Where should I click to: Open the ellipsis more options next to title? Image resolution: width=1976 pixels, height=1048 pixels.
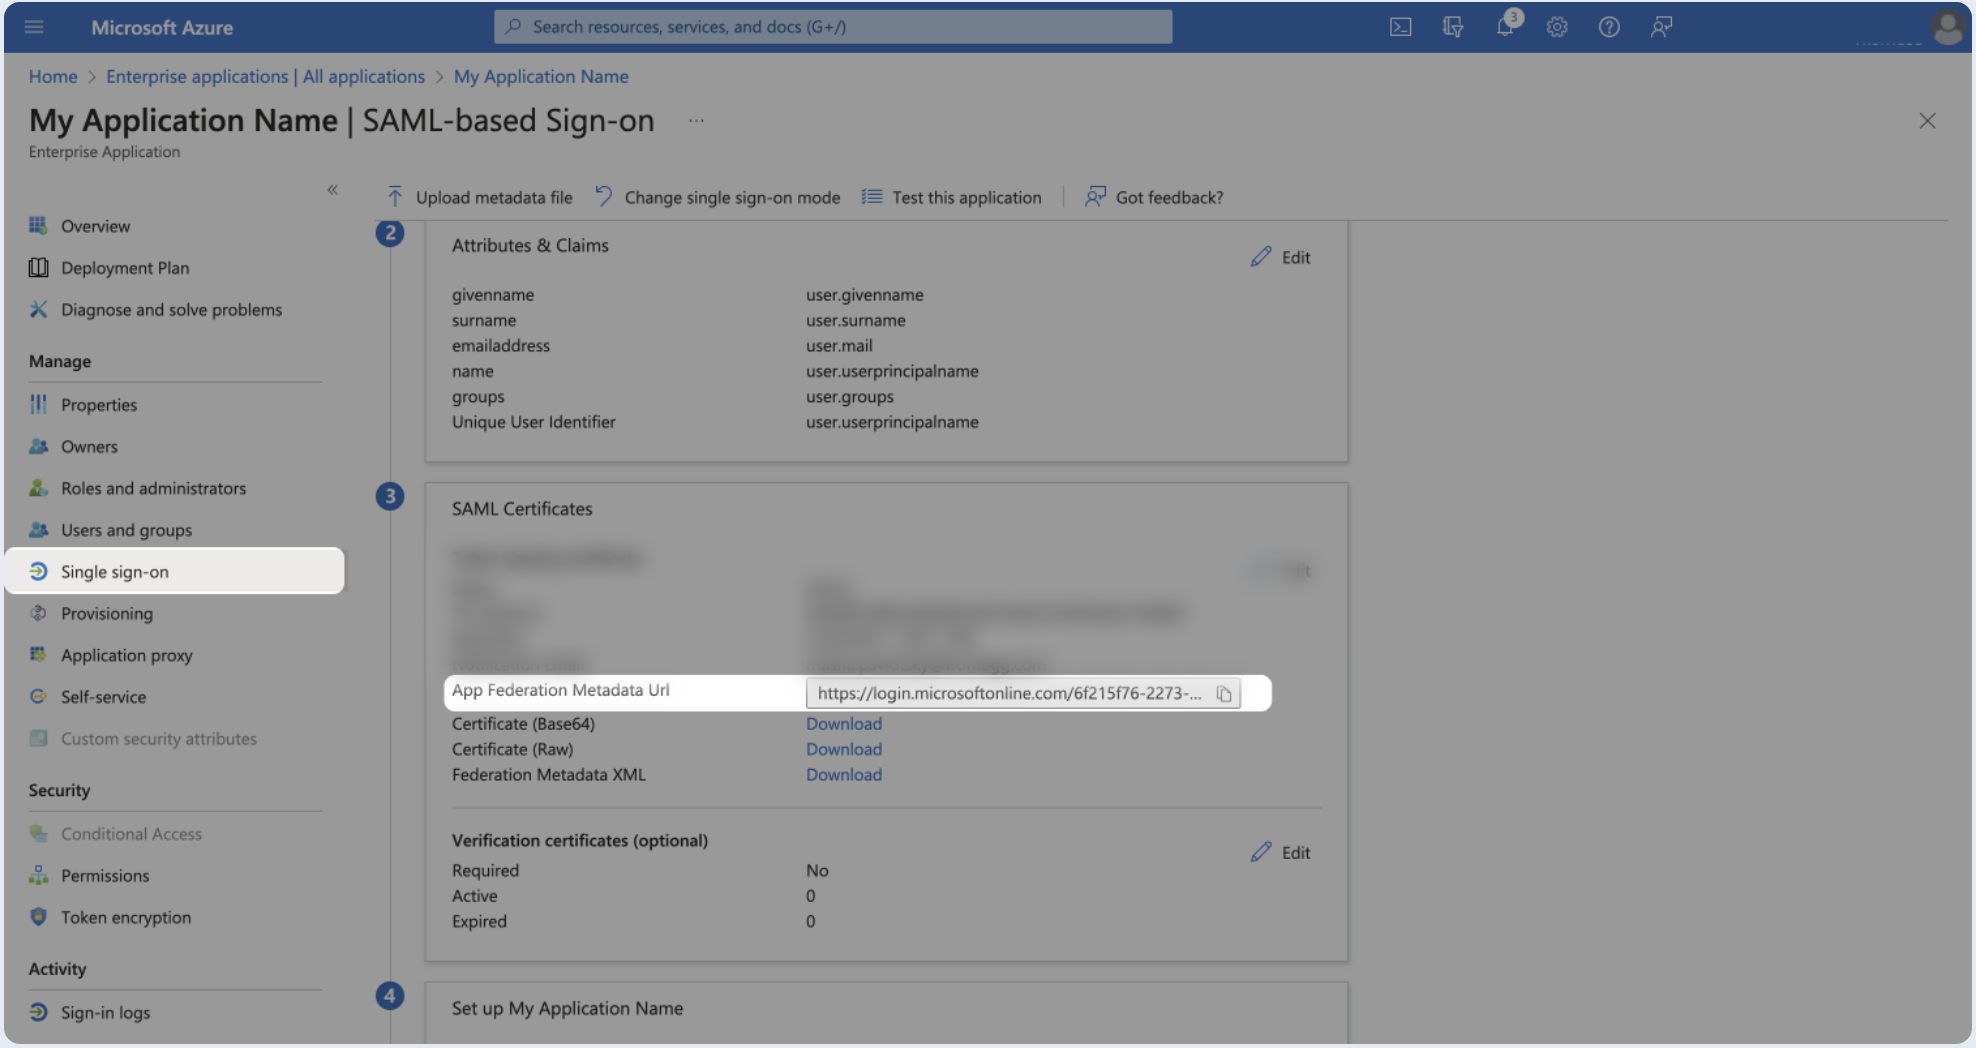point(696,121)
